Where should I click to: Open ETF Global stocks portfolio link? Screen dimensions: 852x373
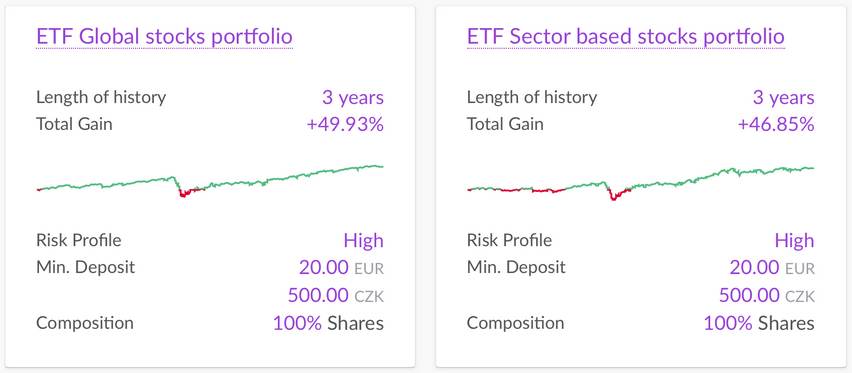coord(164,37)
